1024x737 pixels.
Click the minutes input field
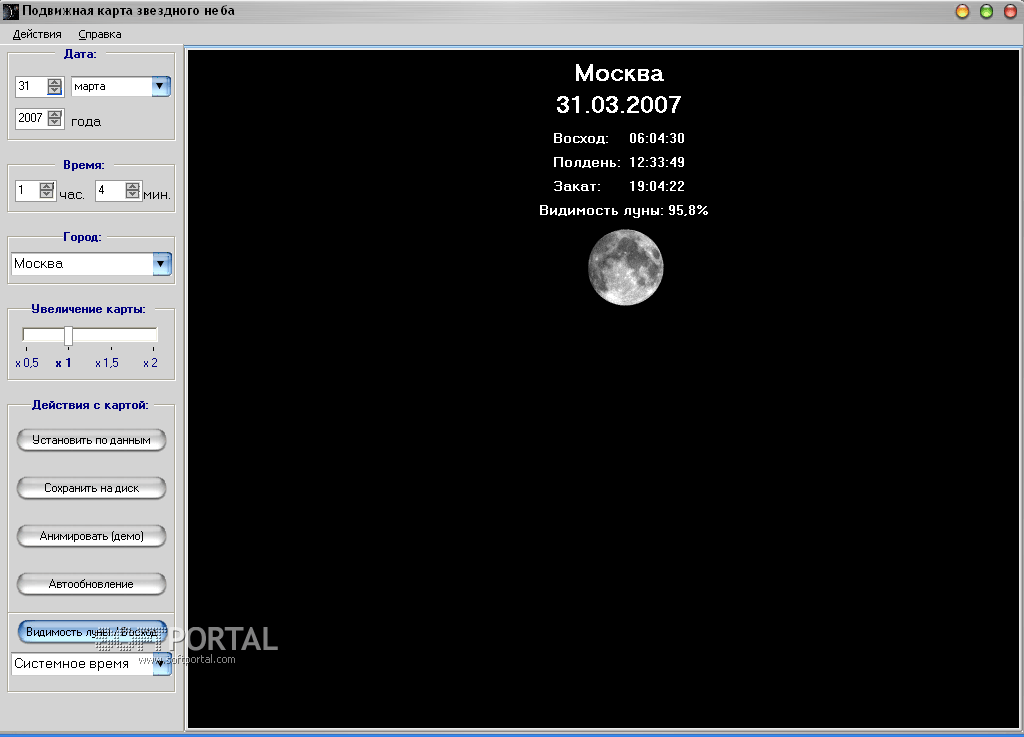point(110,190)
